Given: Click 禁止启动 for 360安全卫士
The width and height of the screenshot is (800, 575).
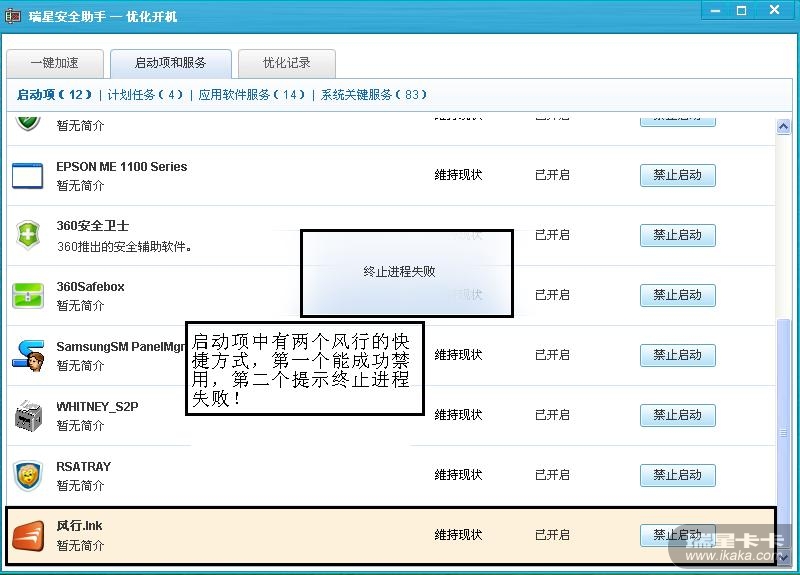Looking at the screenshot, I should click(678, 235).
